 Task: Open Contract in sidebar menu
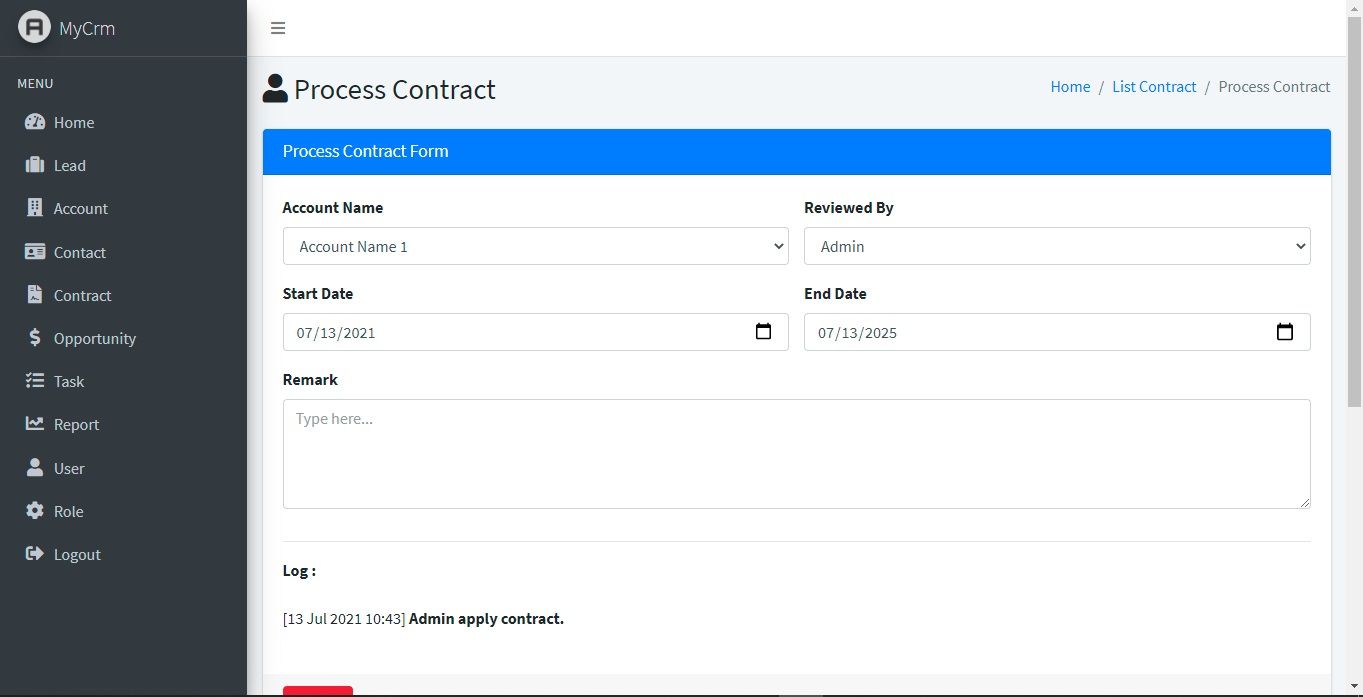pyautogui.click(x=123, y=295)
